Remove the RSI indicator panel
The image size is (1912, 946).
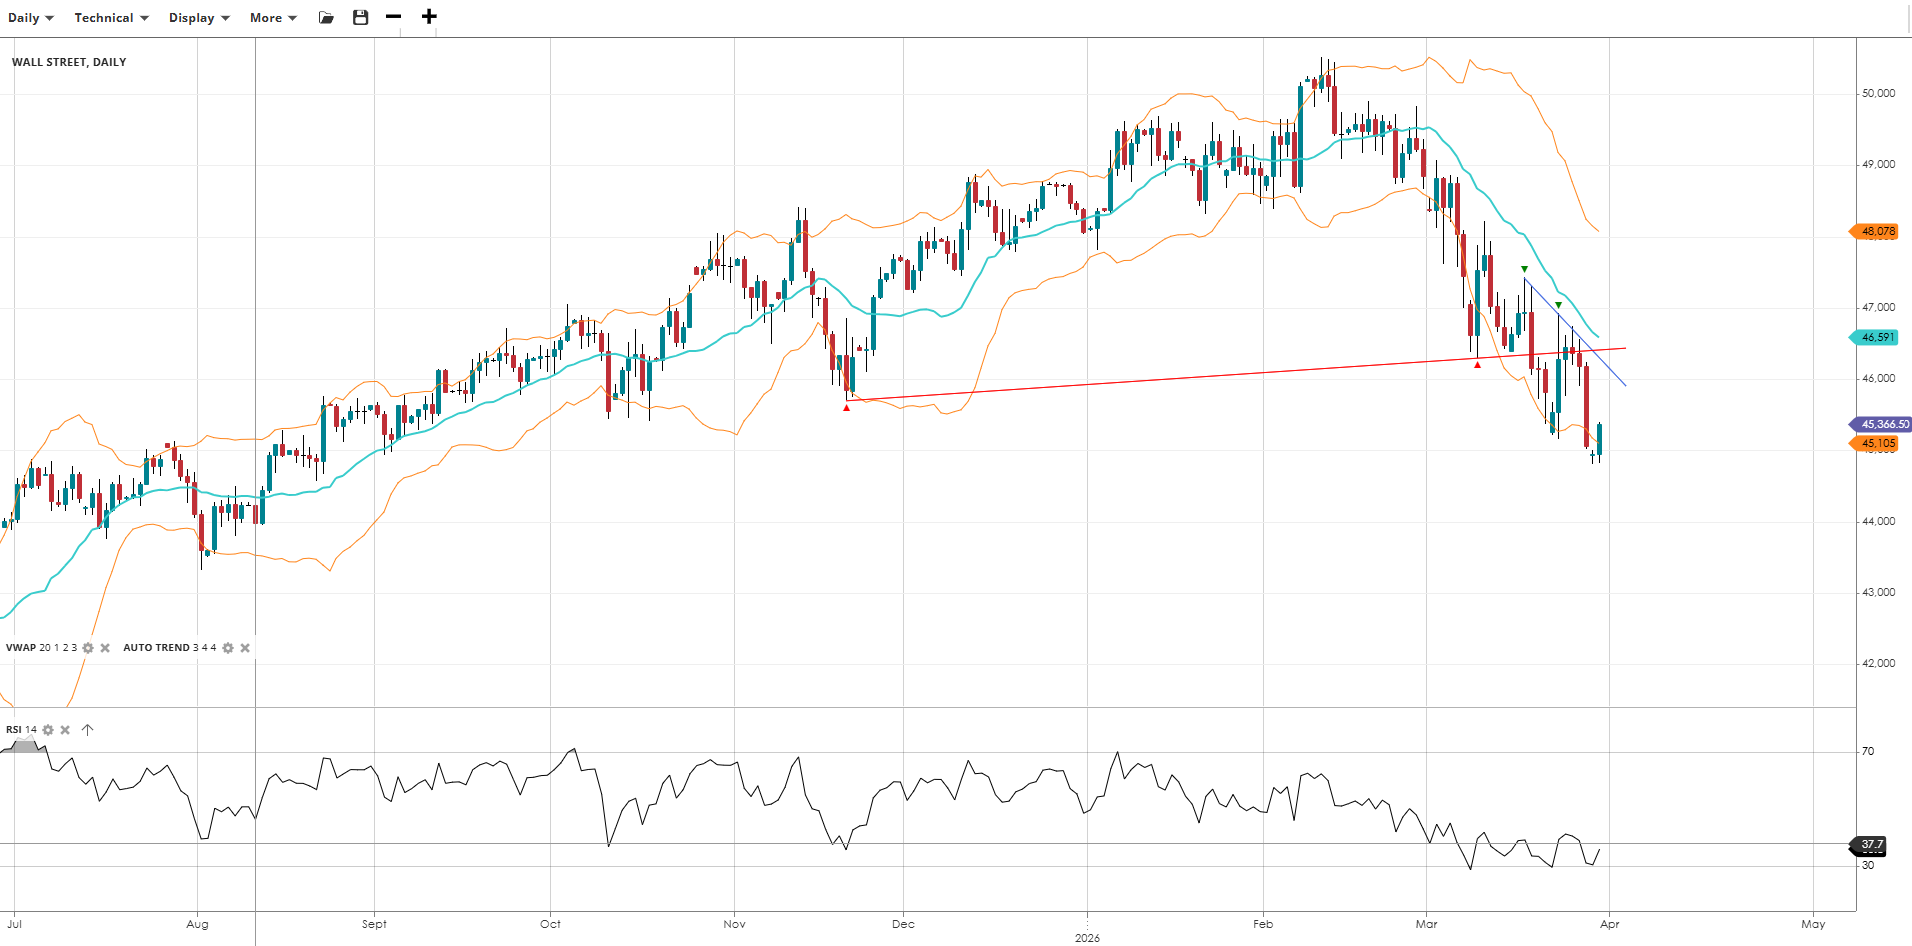coord(65,730)
